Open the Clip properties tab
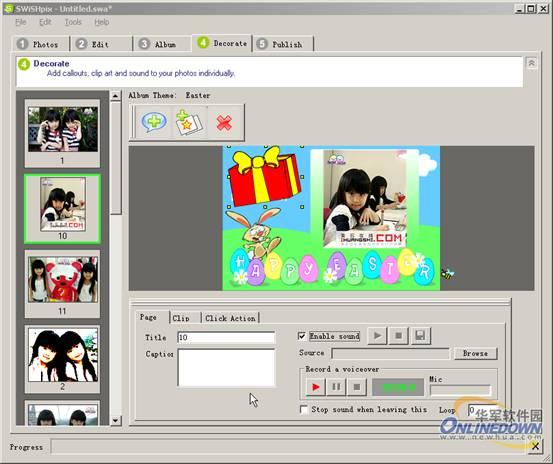This screenshot has height=464, width=553. 185,318
